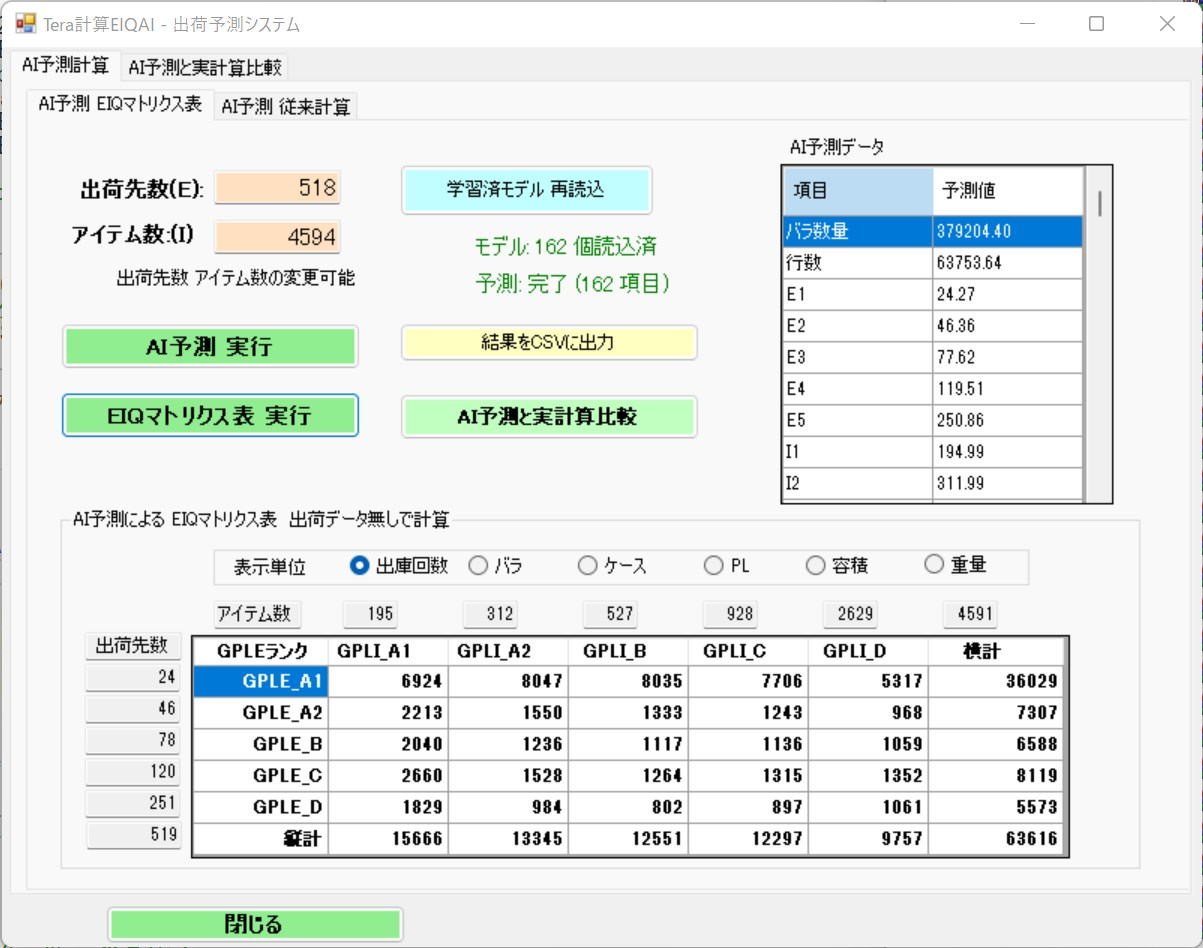Click grand total cell 63616

996,839
